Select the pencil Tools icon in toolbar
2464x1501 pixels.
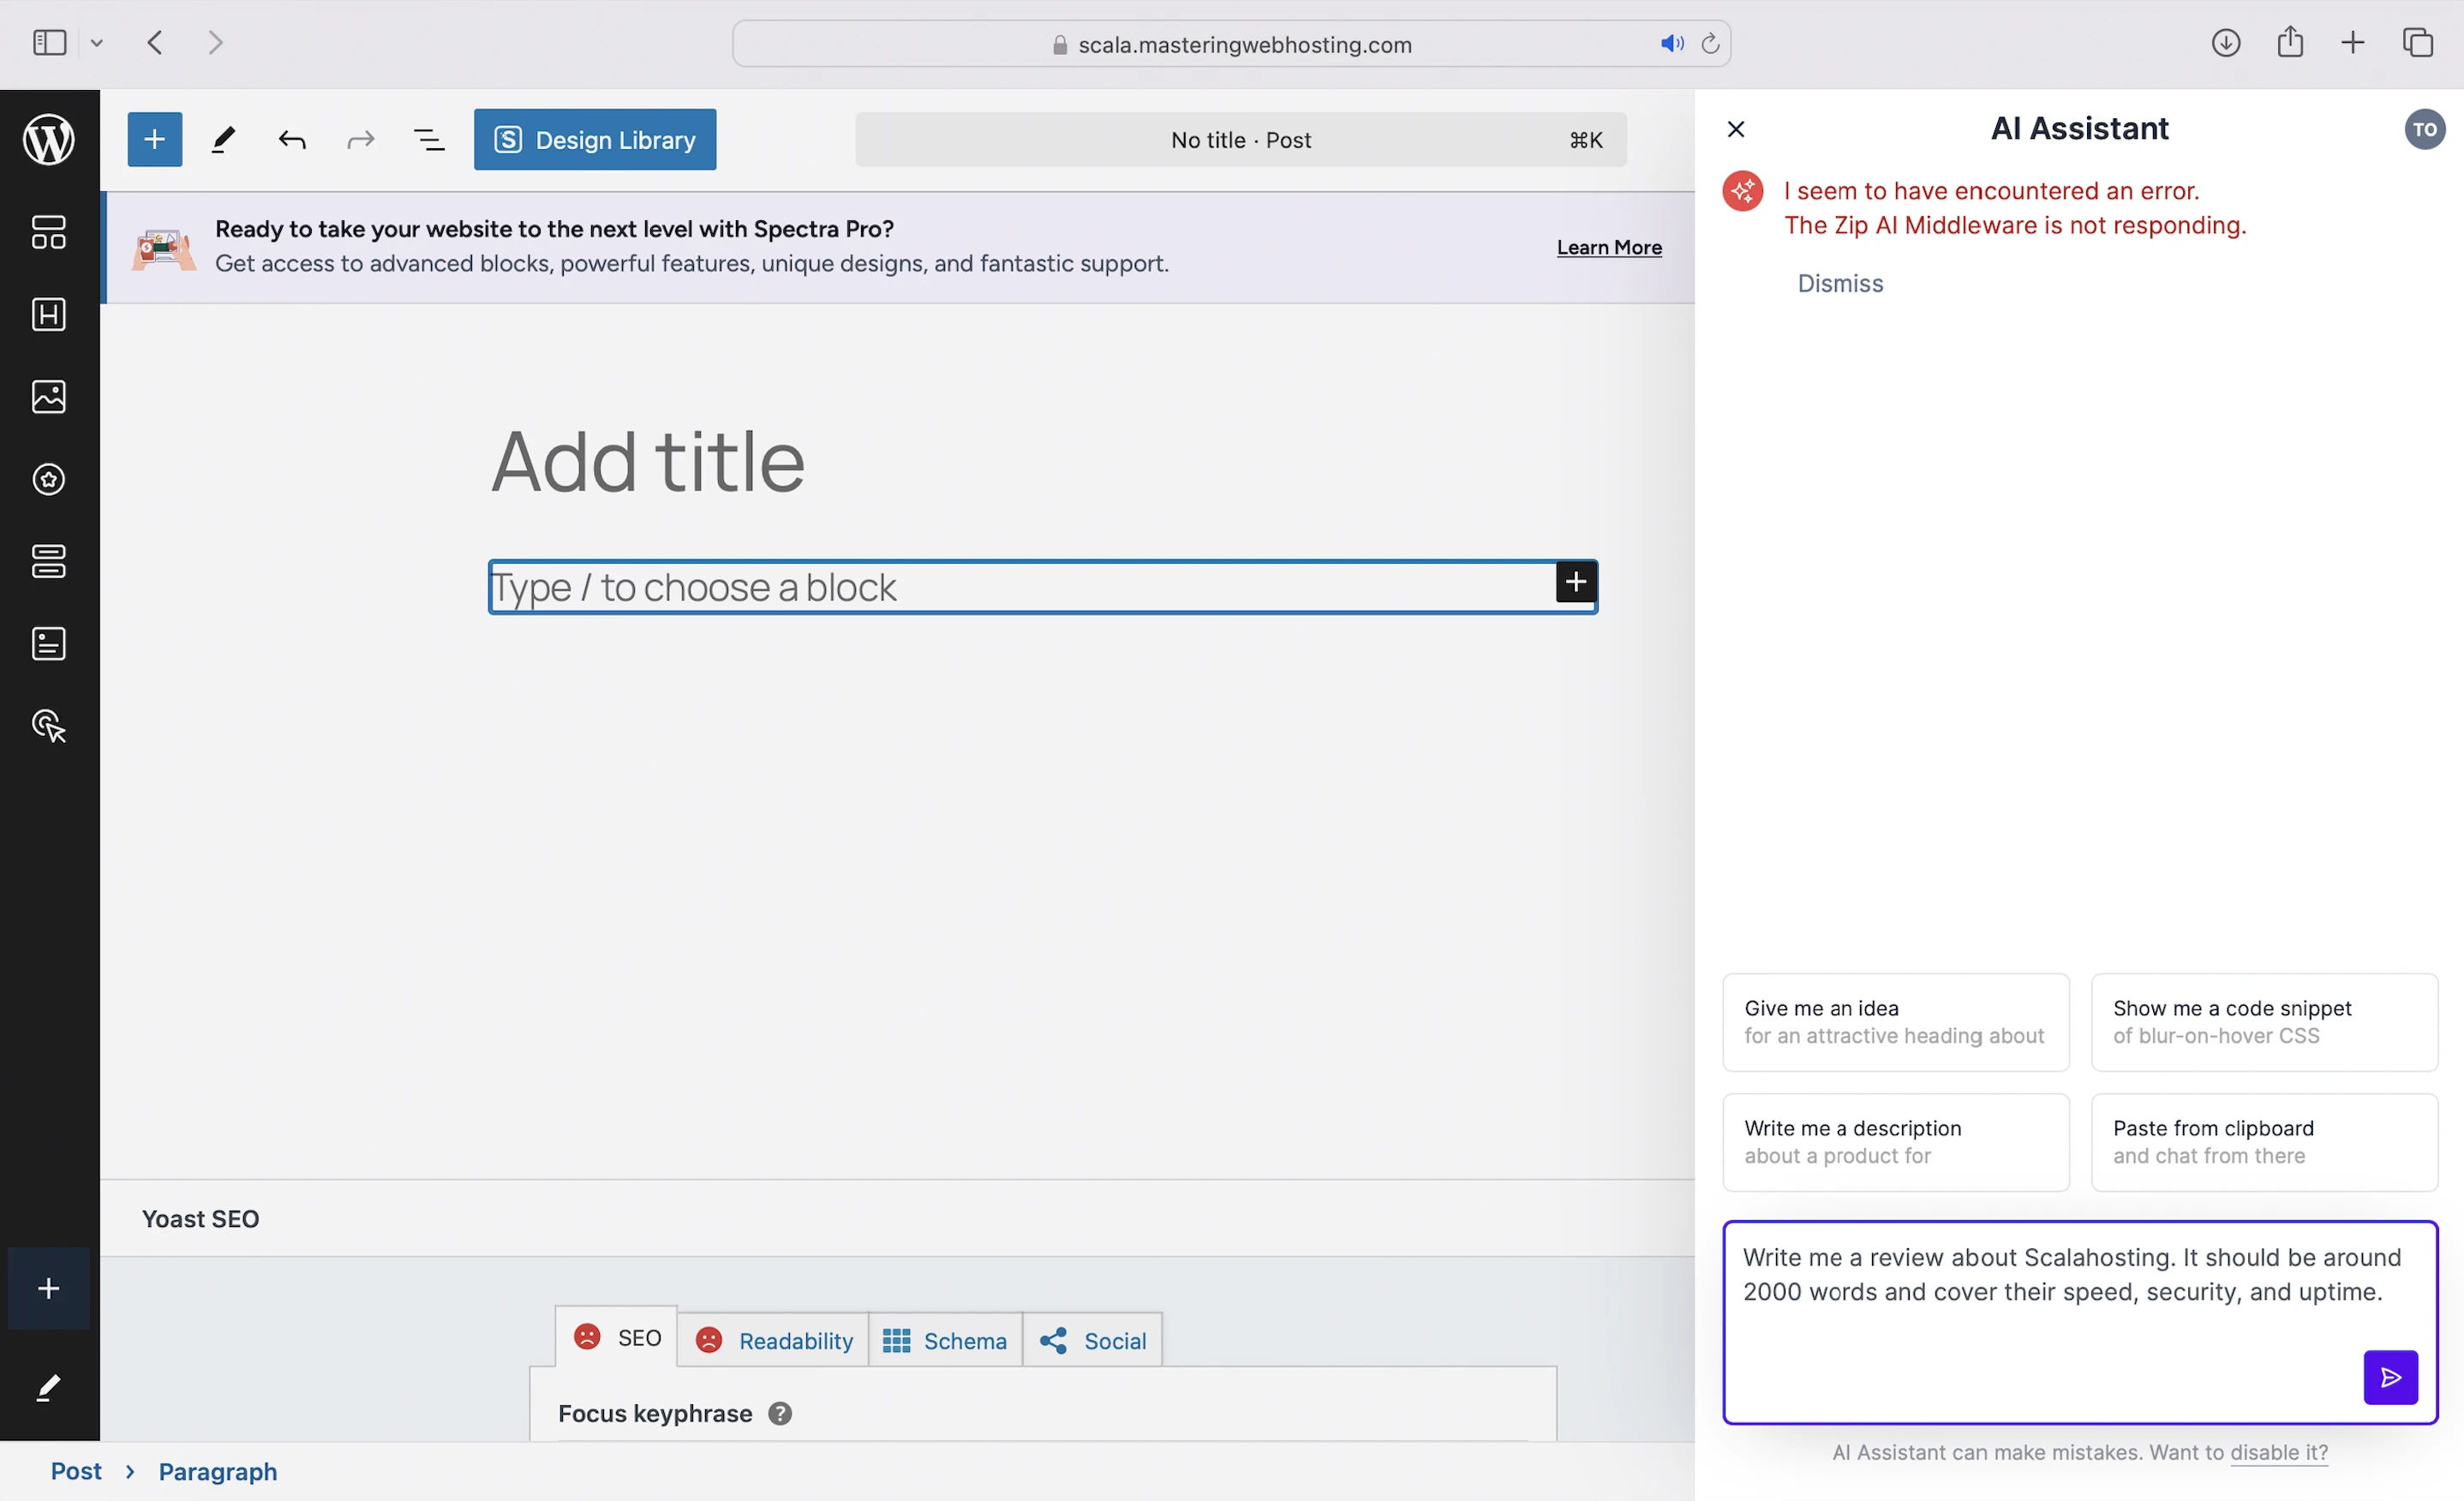(x=223, y=139)
